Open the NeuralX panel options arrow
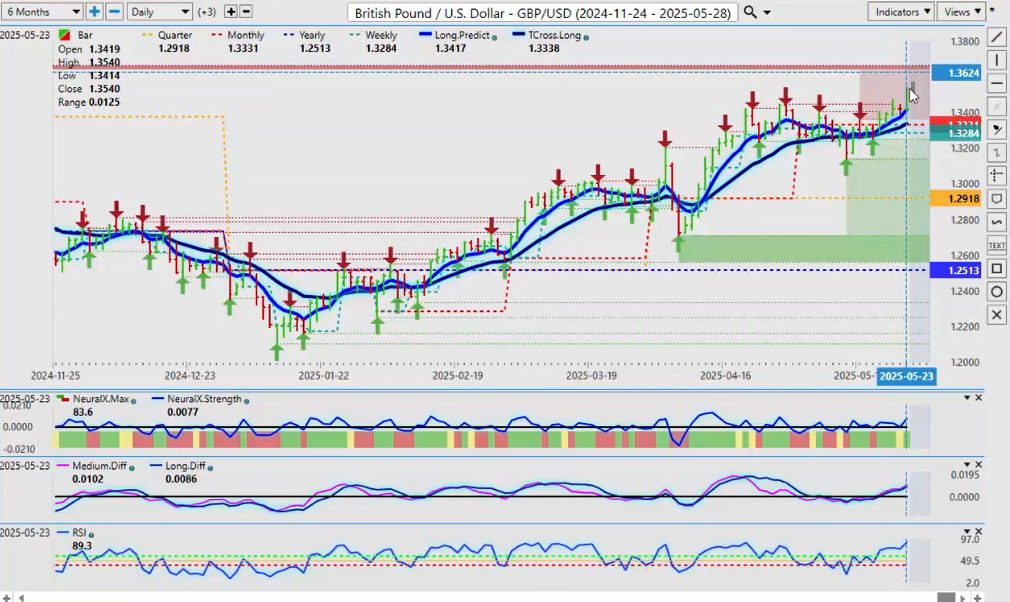Viewport: 1010px width, 602px height. [967, 398]
